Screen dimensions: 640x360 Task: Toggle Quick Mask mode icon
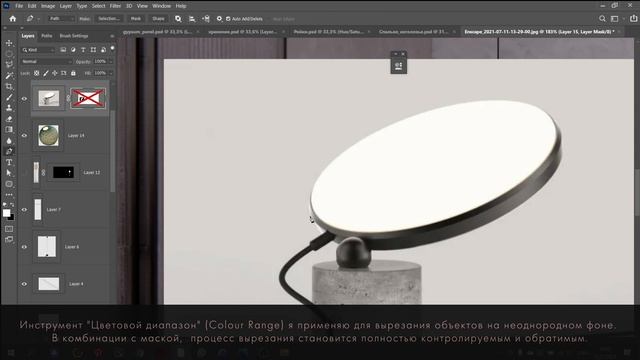[x=9, y=229]
